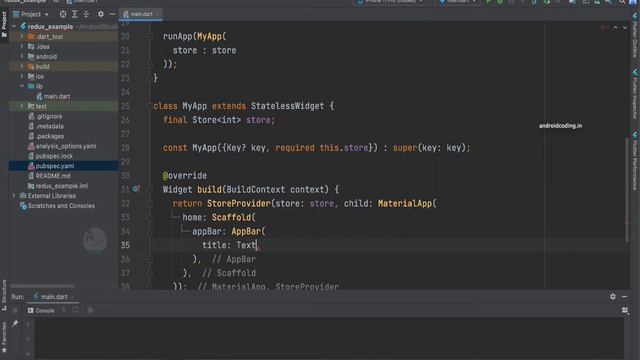Image resolution: width=640 pixels, height=360 pixels.
Task: Expand the ios folder
Action: [22, 76]
